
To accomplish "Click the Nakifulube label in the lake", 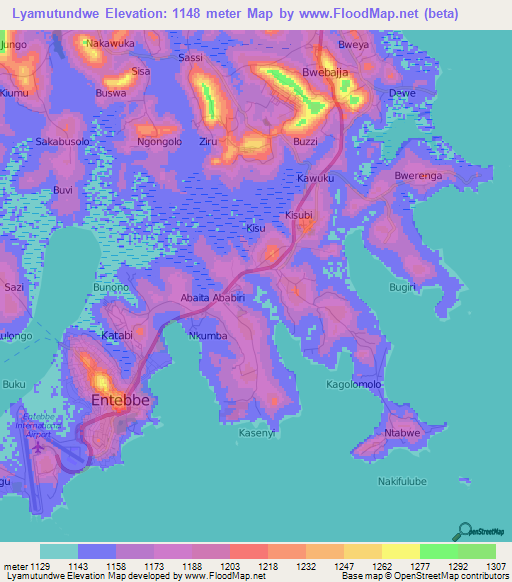I will point(402,482).
